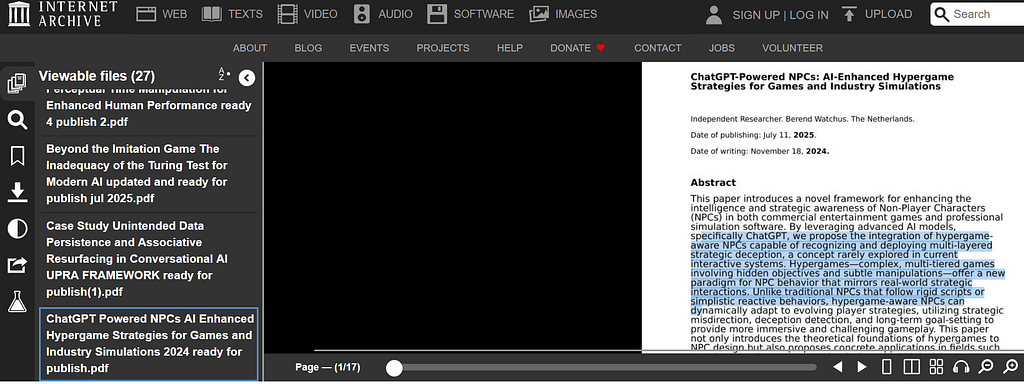The width and height of the screenshot is (1024, 384).
Task: Click the paper title heading on page
Action: (822, 82)
